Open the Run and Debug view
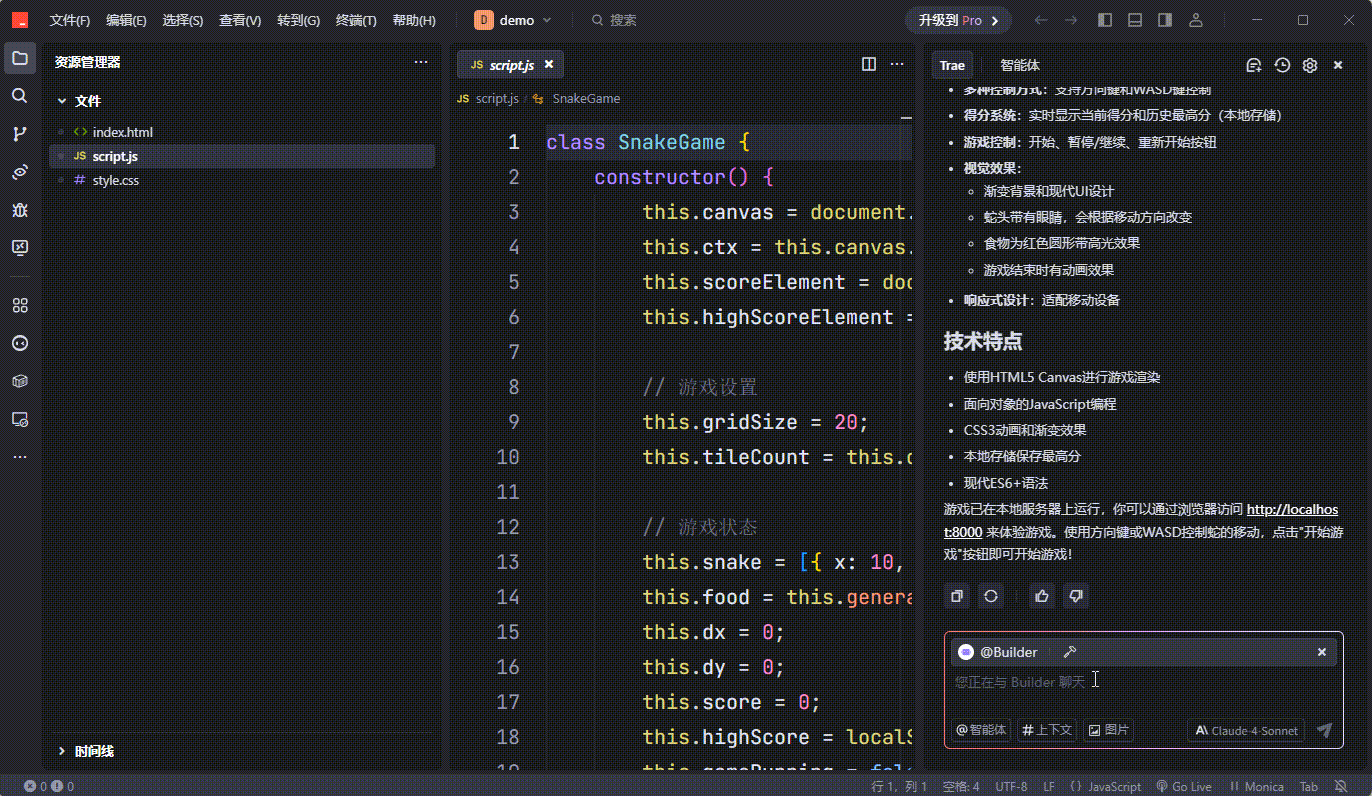 [19, 210]
